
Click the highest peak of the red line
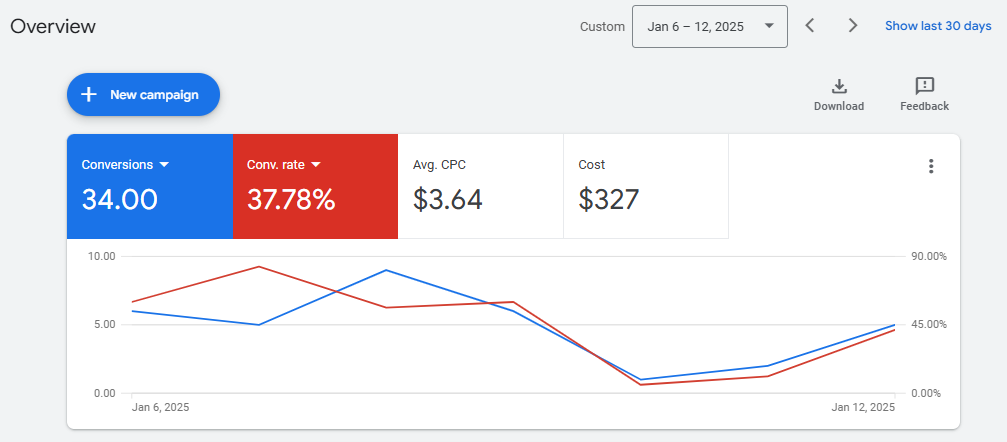[x=259, y=267]
